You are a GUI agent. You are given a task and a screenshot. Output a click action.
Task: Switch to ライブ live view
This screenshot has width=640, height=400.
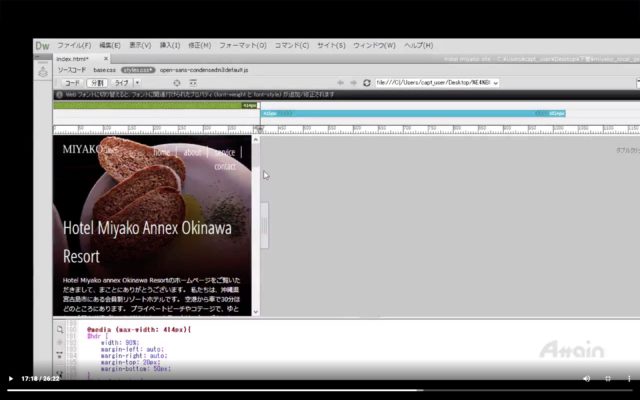tap(122, 83)
